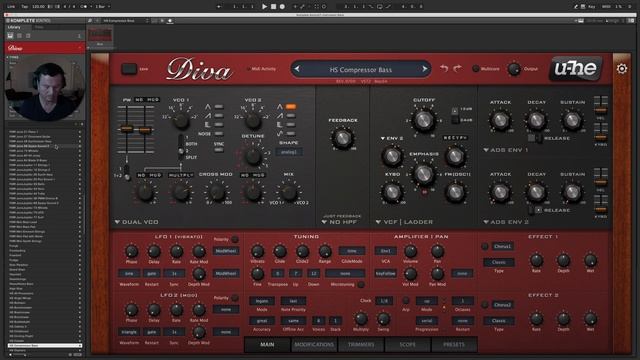Expand the DUAL VCO module menu
This screenshot has height=360, width=640.
136,222
